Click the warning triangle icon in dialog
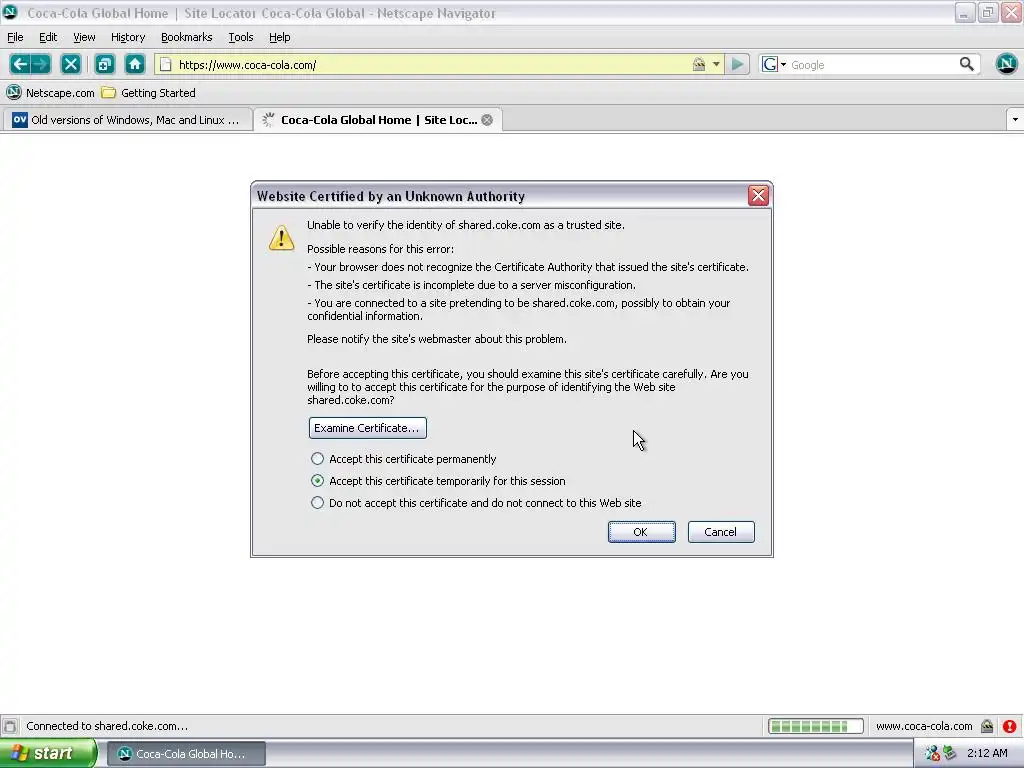This screenshot has height=768, width=1024. (x=281, y=238)
